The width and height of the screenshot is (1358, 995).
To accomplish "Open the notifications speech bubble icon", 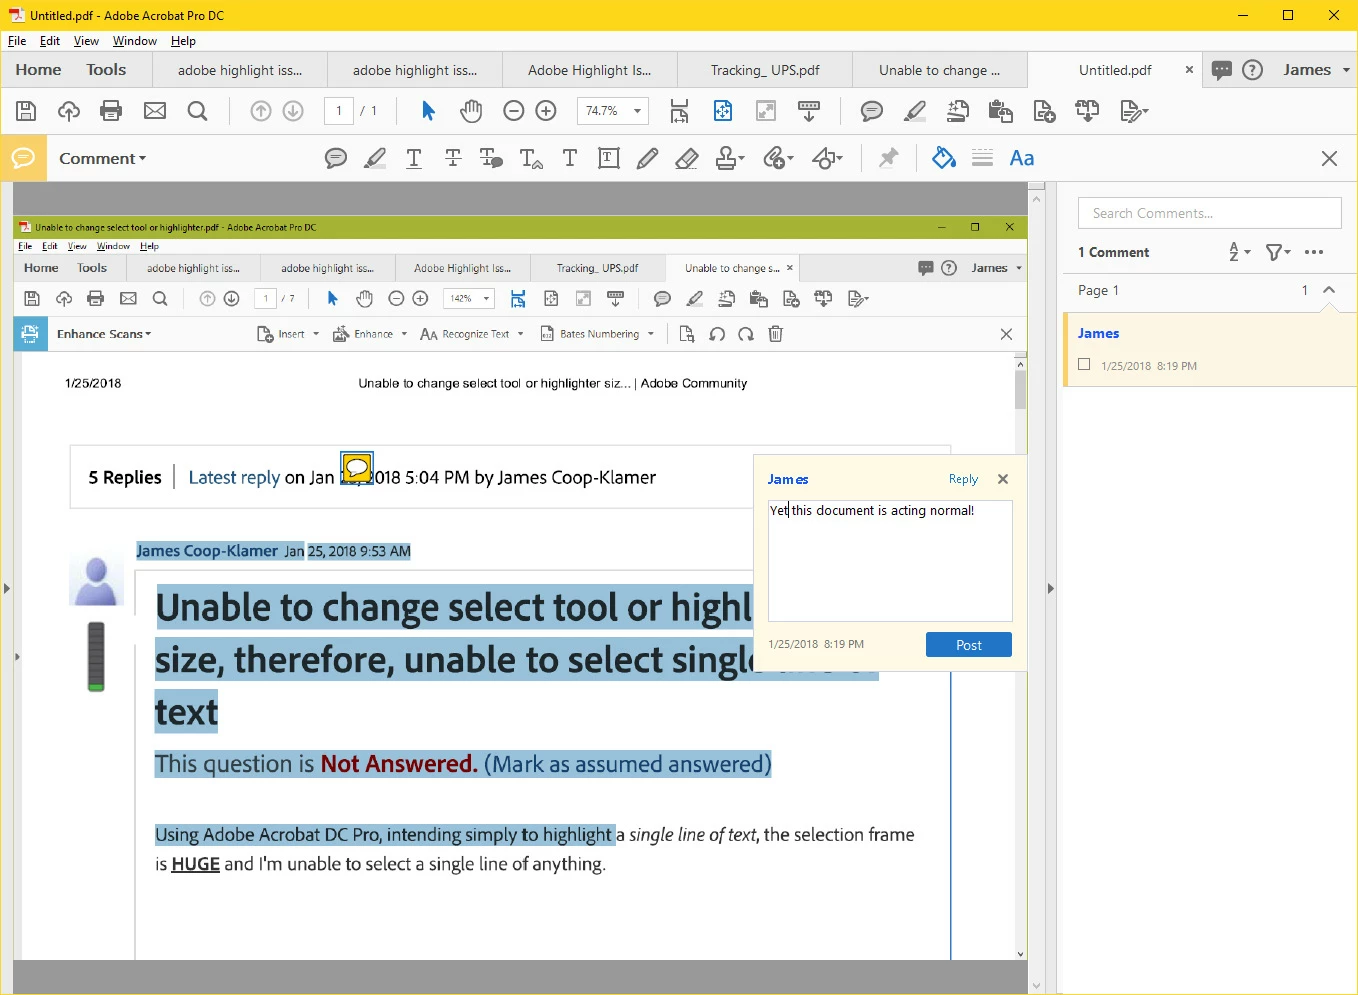I will [x=1221, y=70].
